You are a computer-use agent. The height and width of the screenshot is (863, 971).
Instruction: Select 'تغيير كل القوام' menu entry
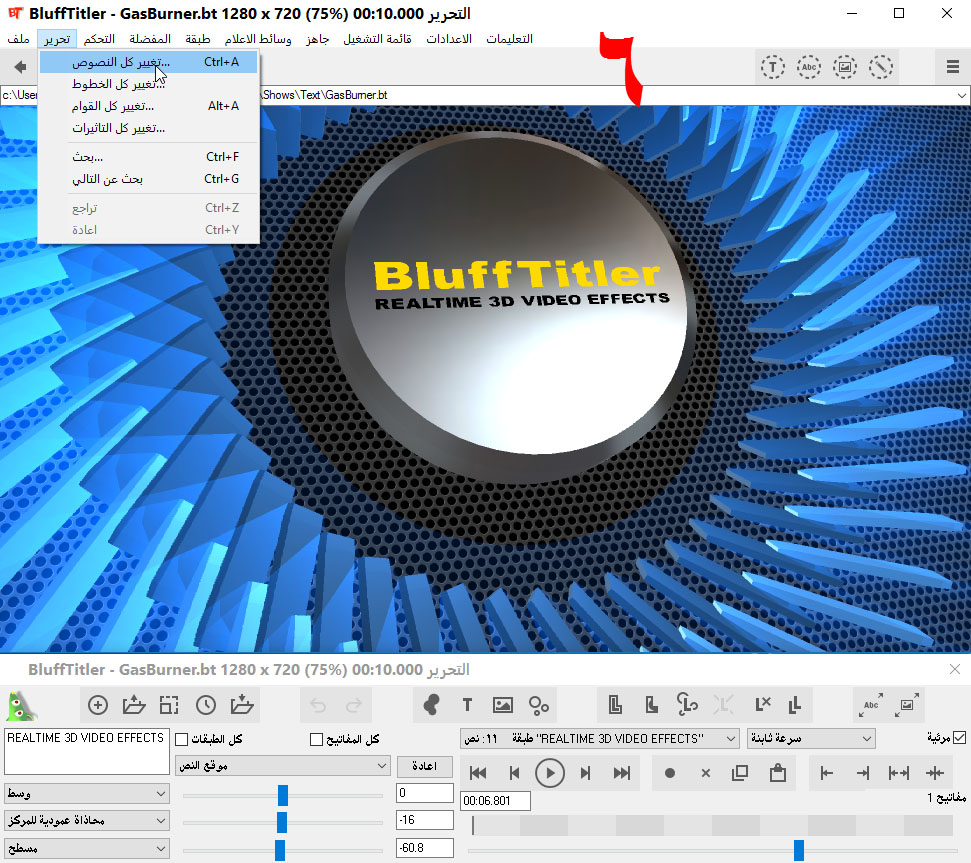point(149,106)
